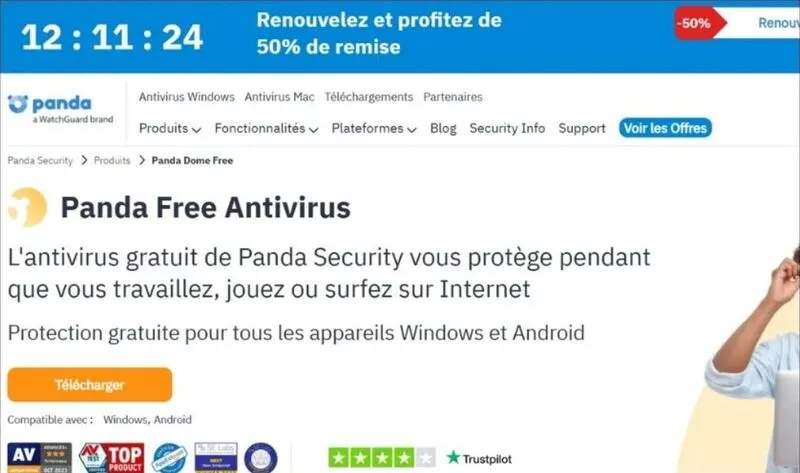
Task: Click the Trustpilot green star rating
Action: tap(382, 458)
